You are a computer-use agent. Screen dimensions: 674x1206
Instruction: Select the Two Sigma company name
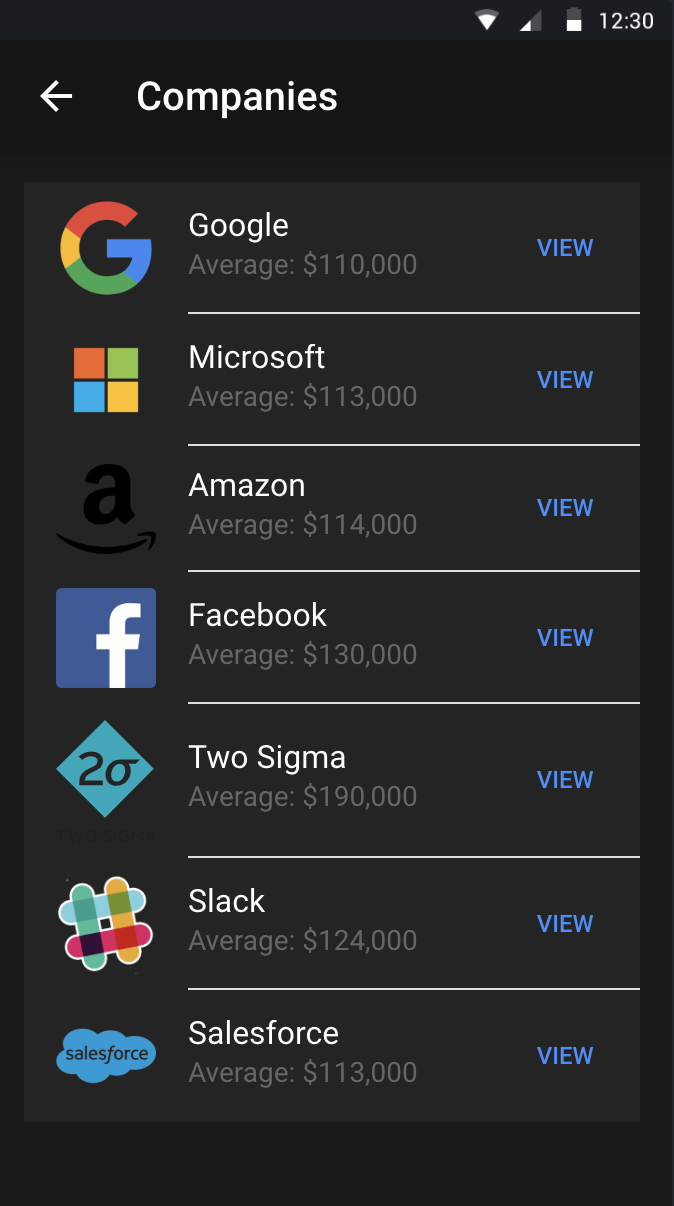tap(267, 758)
